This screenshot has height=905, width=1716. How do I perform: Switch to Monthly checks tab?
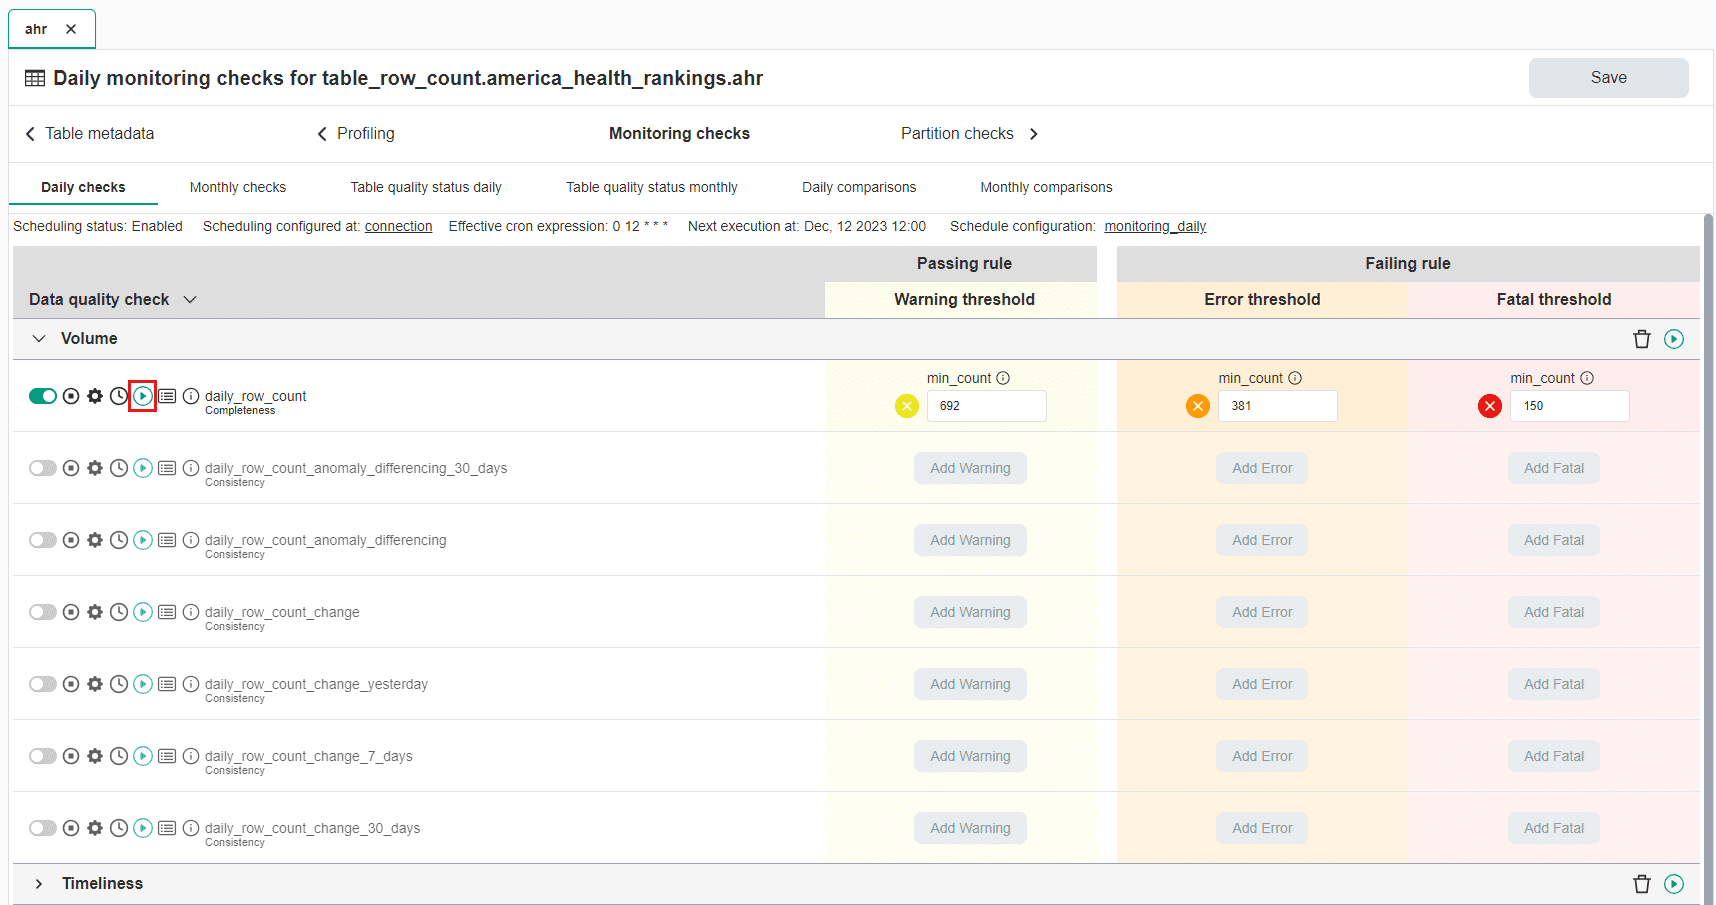[x=238, y=187]
